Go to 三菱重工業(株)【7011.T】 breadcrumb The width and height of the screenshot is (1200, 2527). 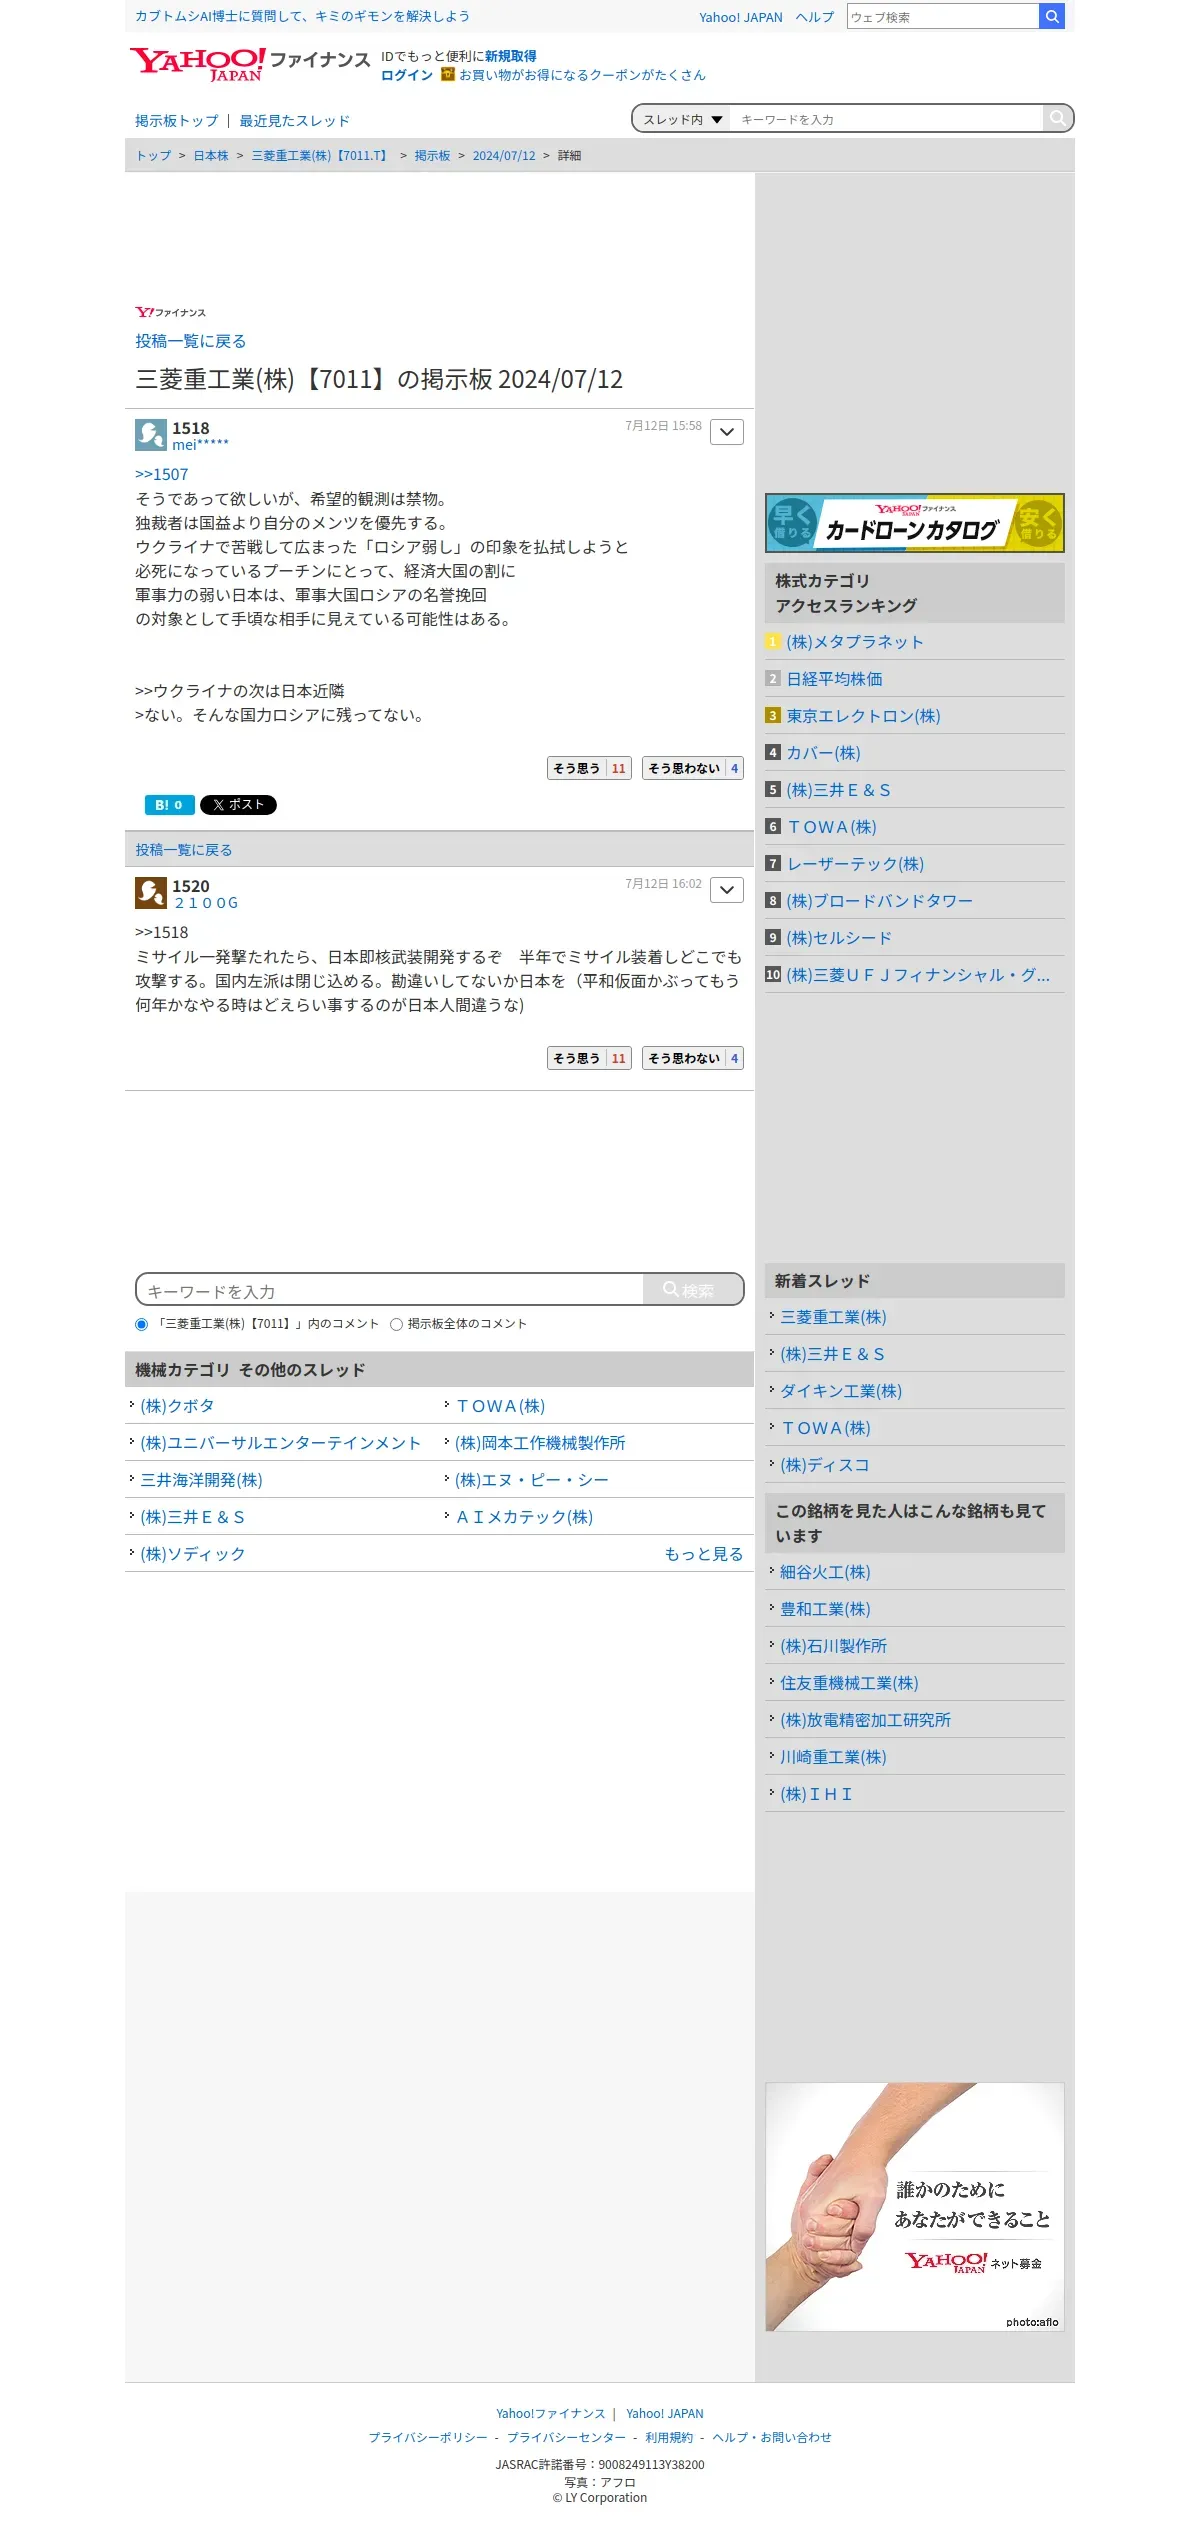[x=322, y=156]
